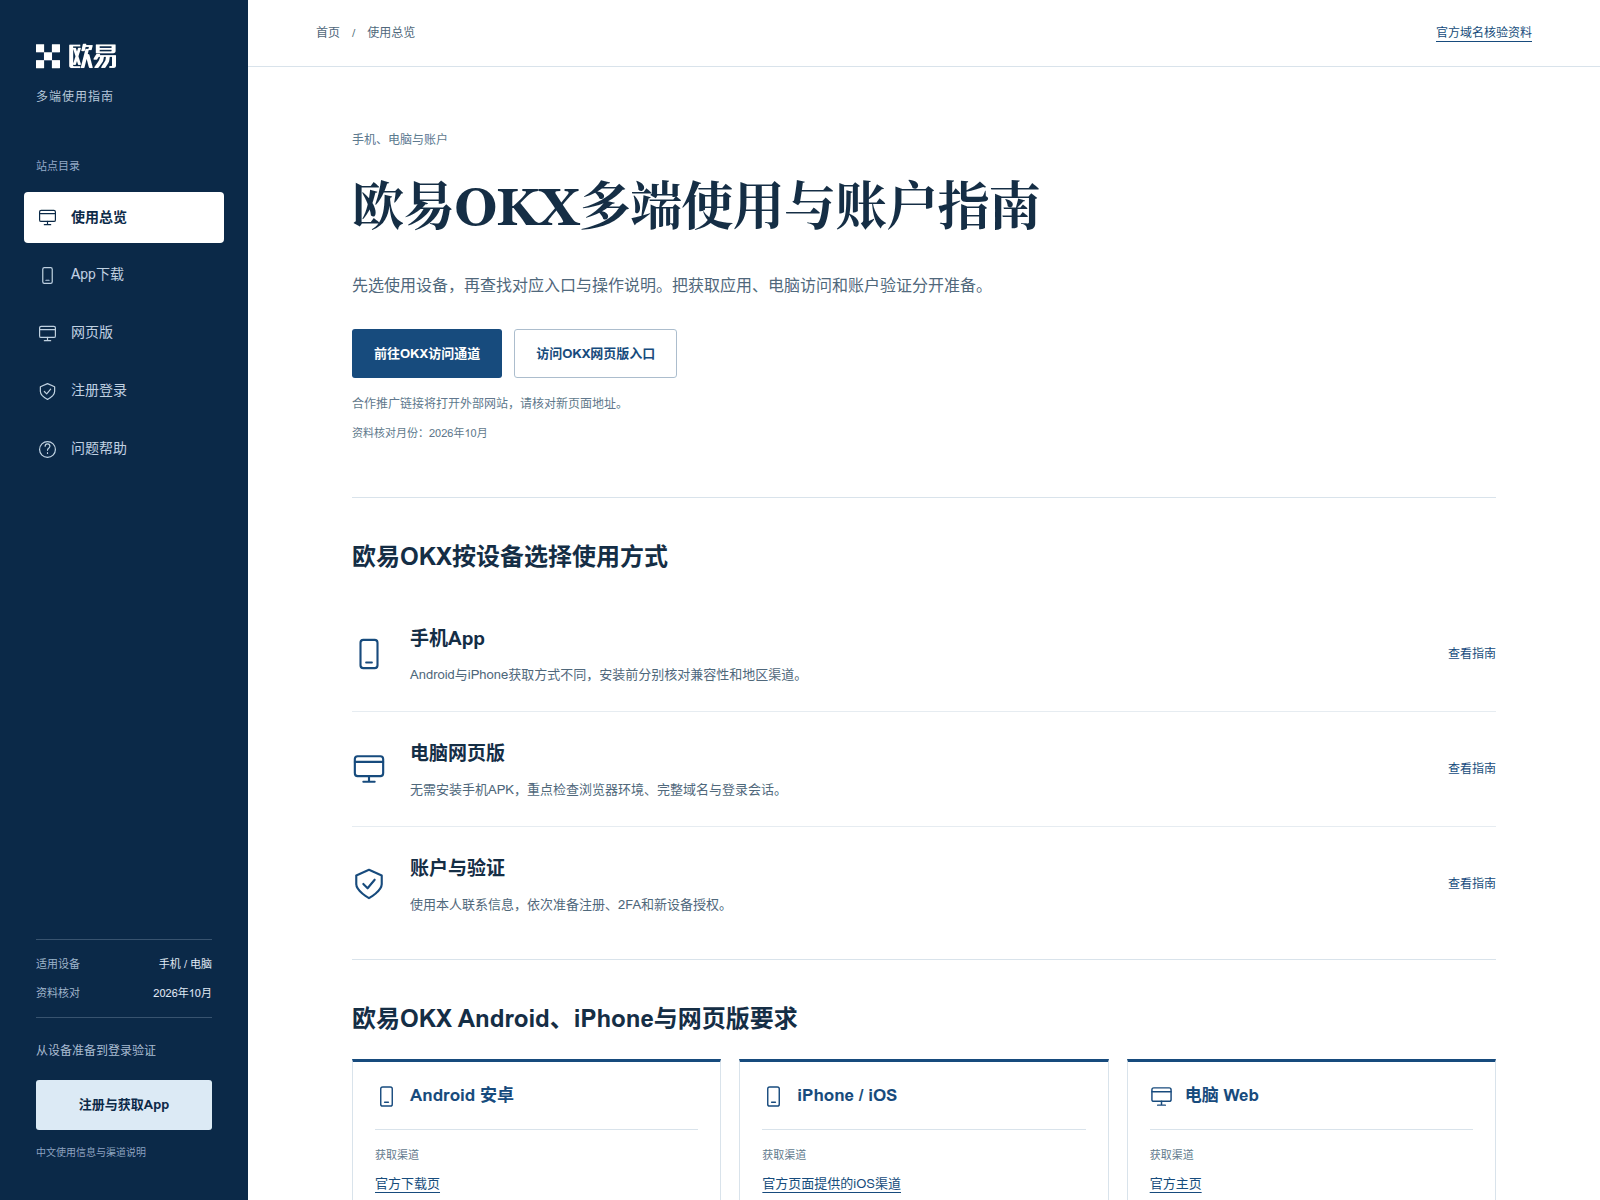1600x1200 pixels.
Task: Click the phone icon next to 手机App
Action: click(369, 654)
